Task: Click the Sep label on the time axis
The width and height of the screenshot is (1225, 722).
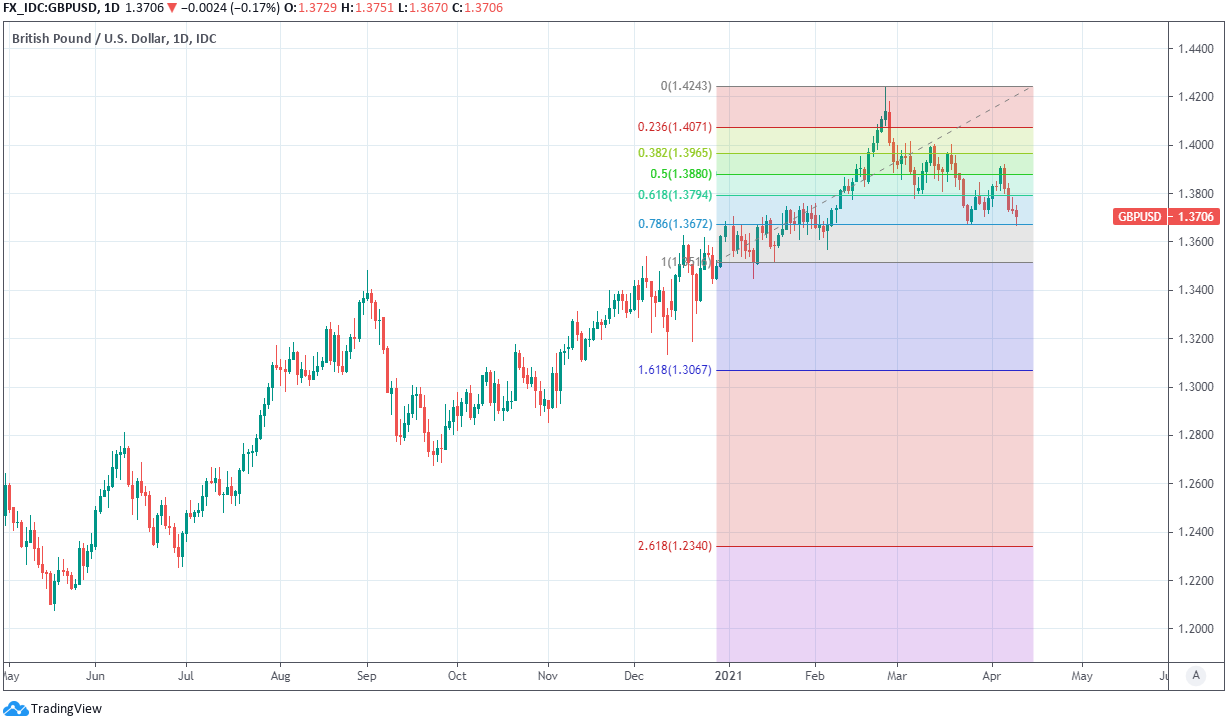Action: point(366,676)
